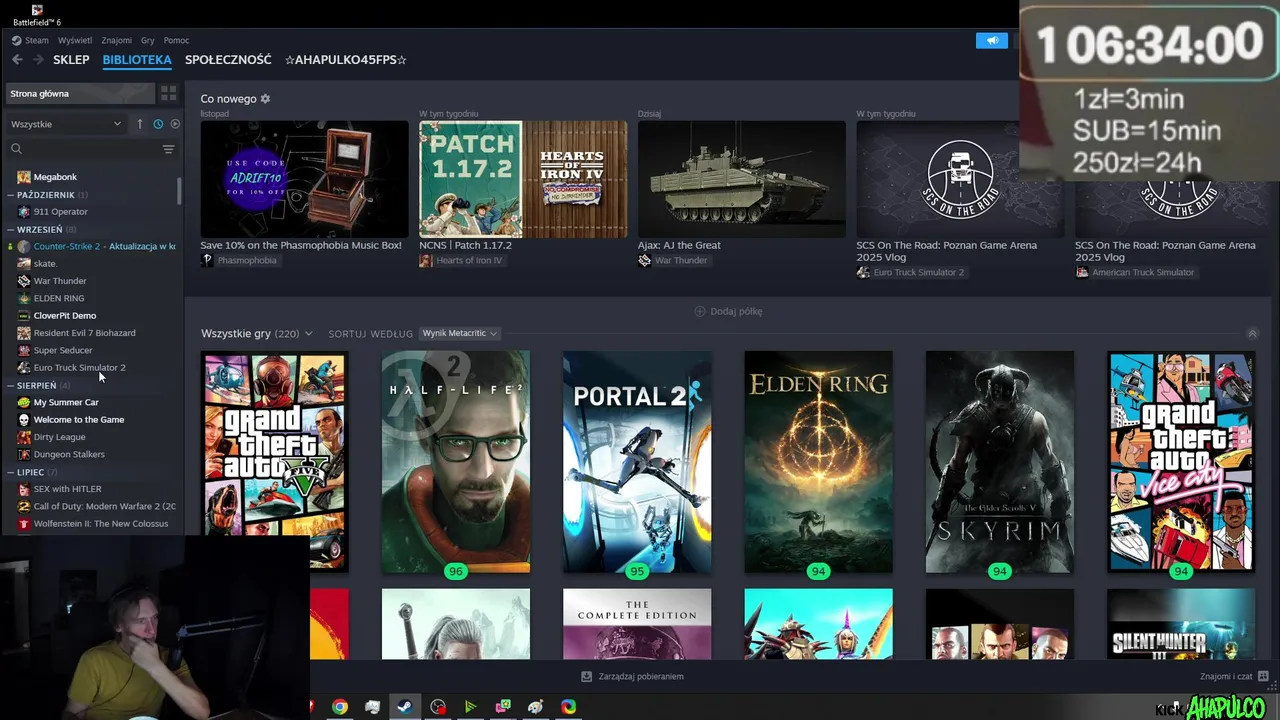Open the ☆AHAPULKO45FPS☆ profile tab

click(345, 60)
